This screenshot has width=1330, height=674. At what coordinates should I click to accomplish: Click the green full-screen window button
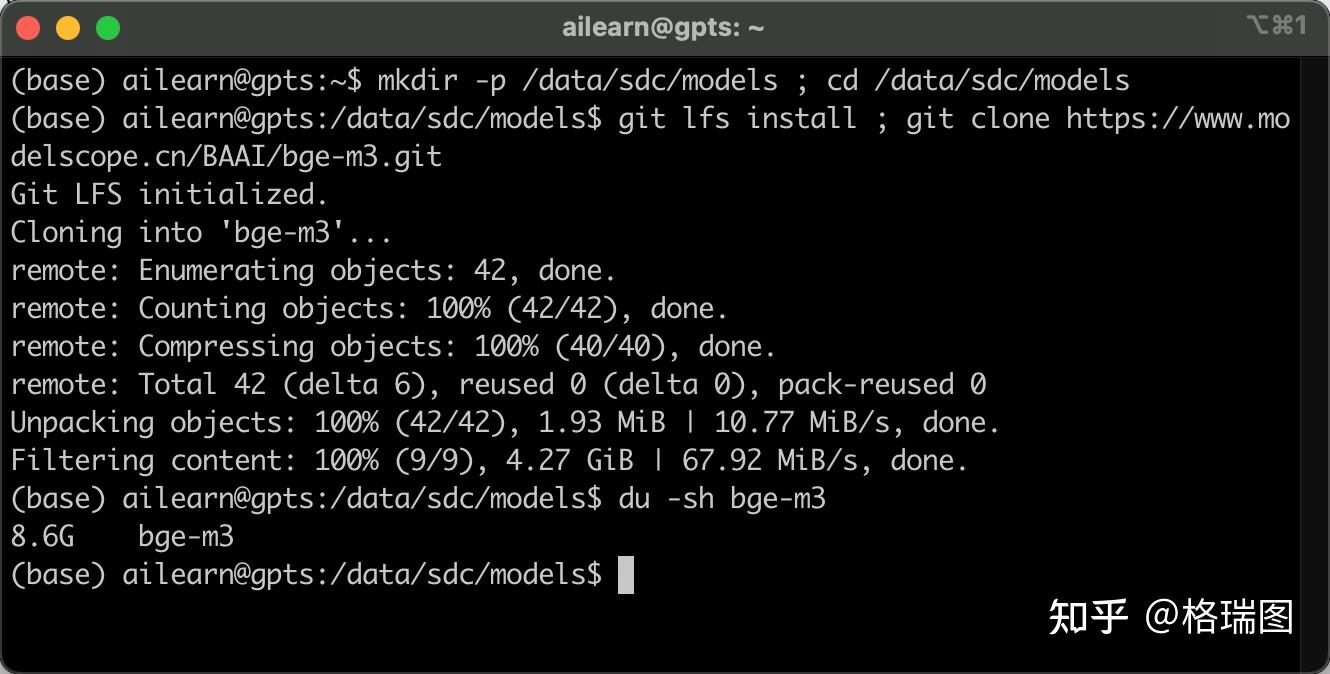[x=108, y=28]
